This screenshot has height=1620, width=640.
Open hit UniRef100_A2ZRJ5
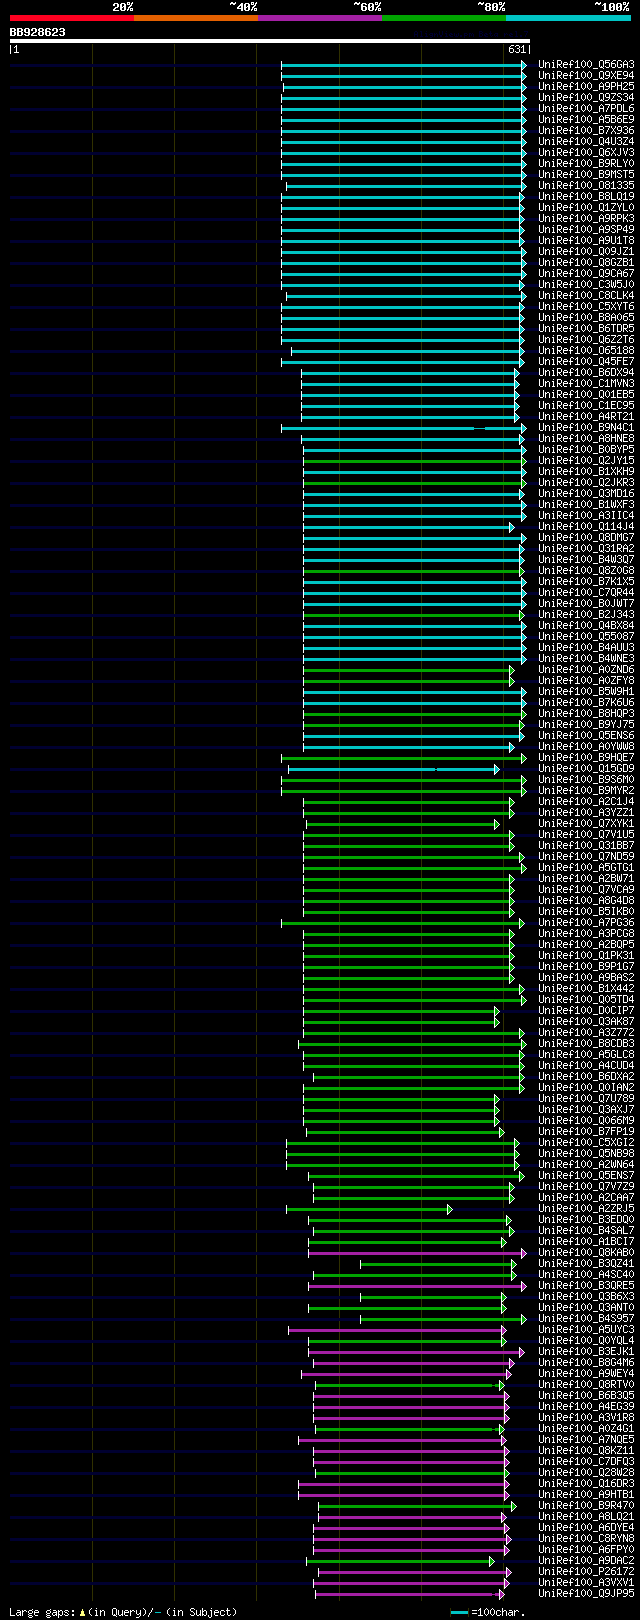pos(586,1208)
